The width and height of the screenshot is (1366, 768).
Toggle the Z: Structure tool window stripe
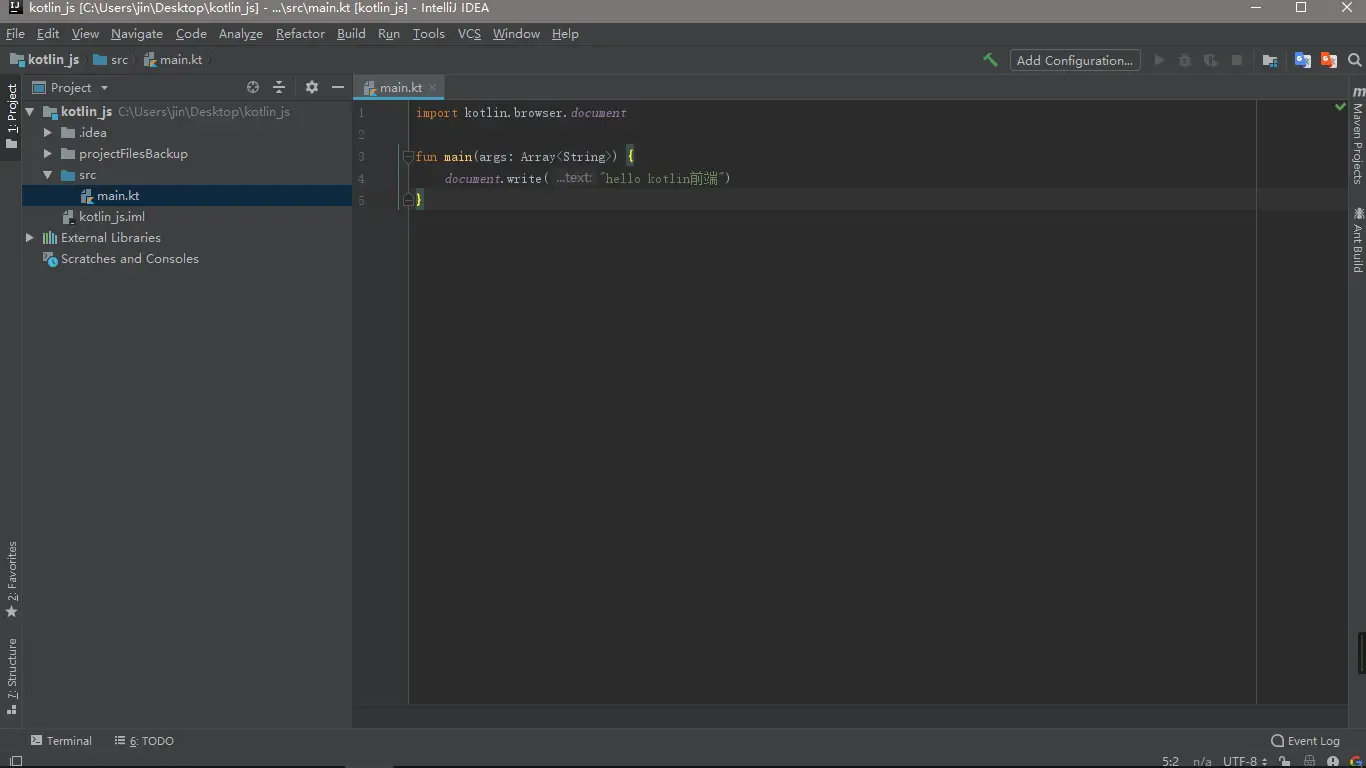11,675
